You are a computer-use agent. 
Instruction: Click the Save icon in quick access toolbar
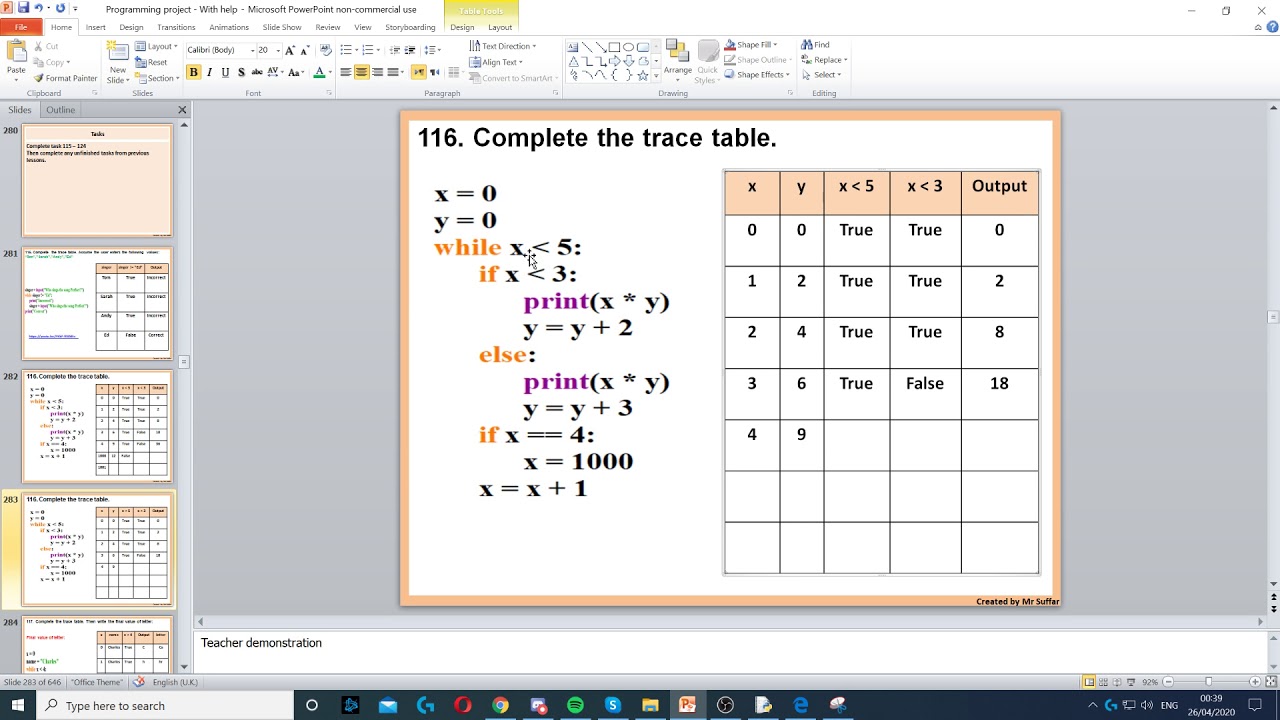point(23,8)
